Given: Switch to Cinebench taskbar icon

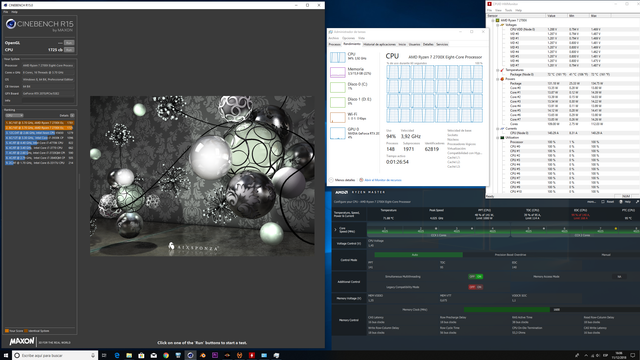Looking at the screenshot, I should tap(190, 356).
